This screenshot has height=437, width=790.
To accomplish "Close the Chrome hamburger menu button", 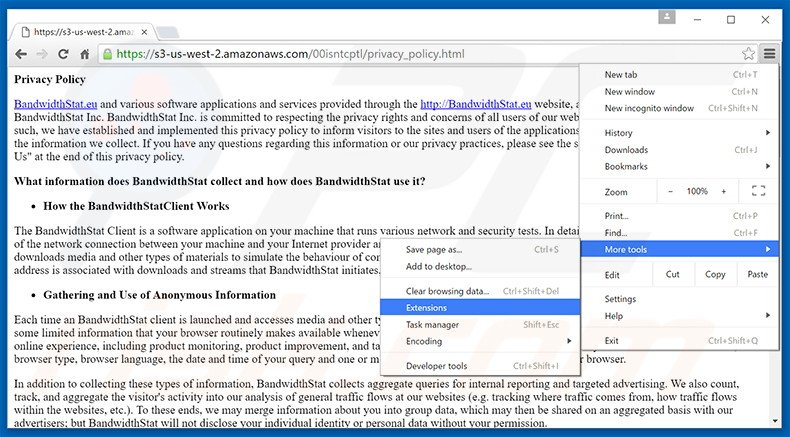I will coord(769,53).
